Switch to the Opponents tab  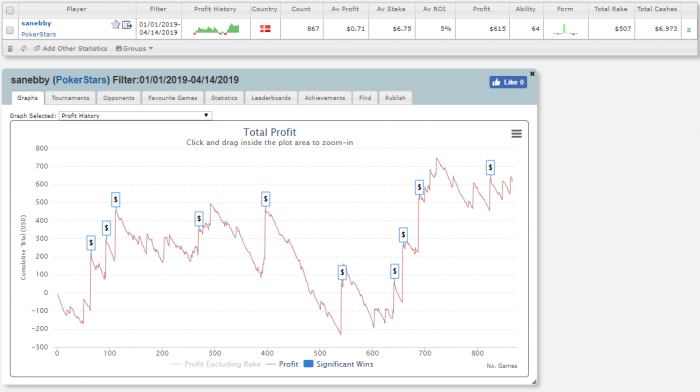118,98
